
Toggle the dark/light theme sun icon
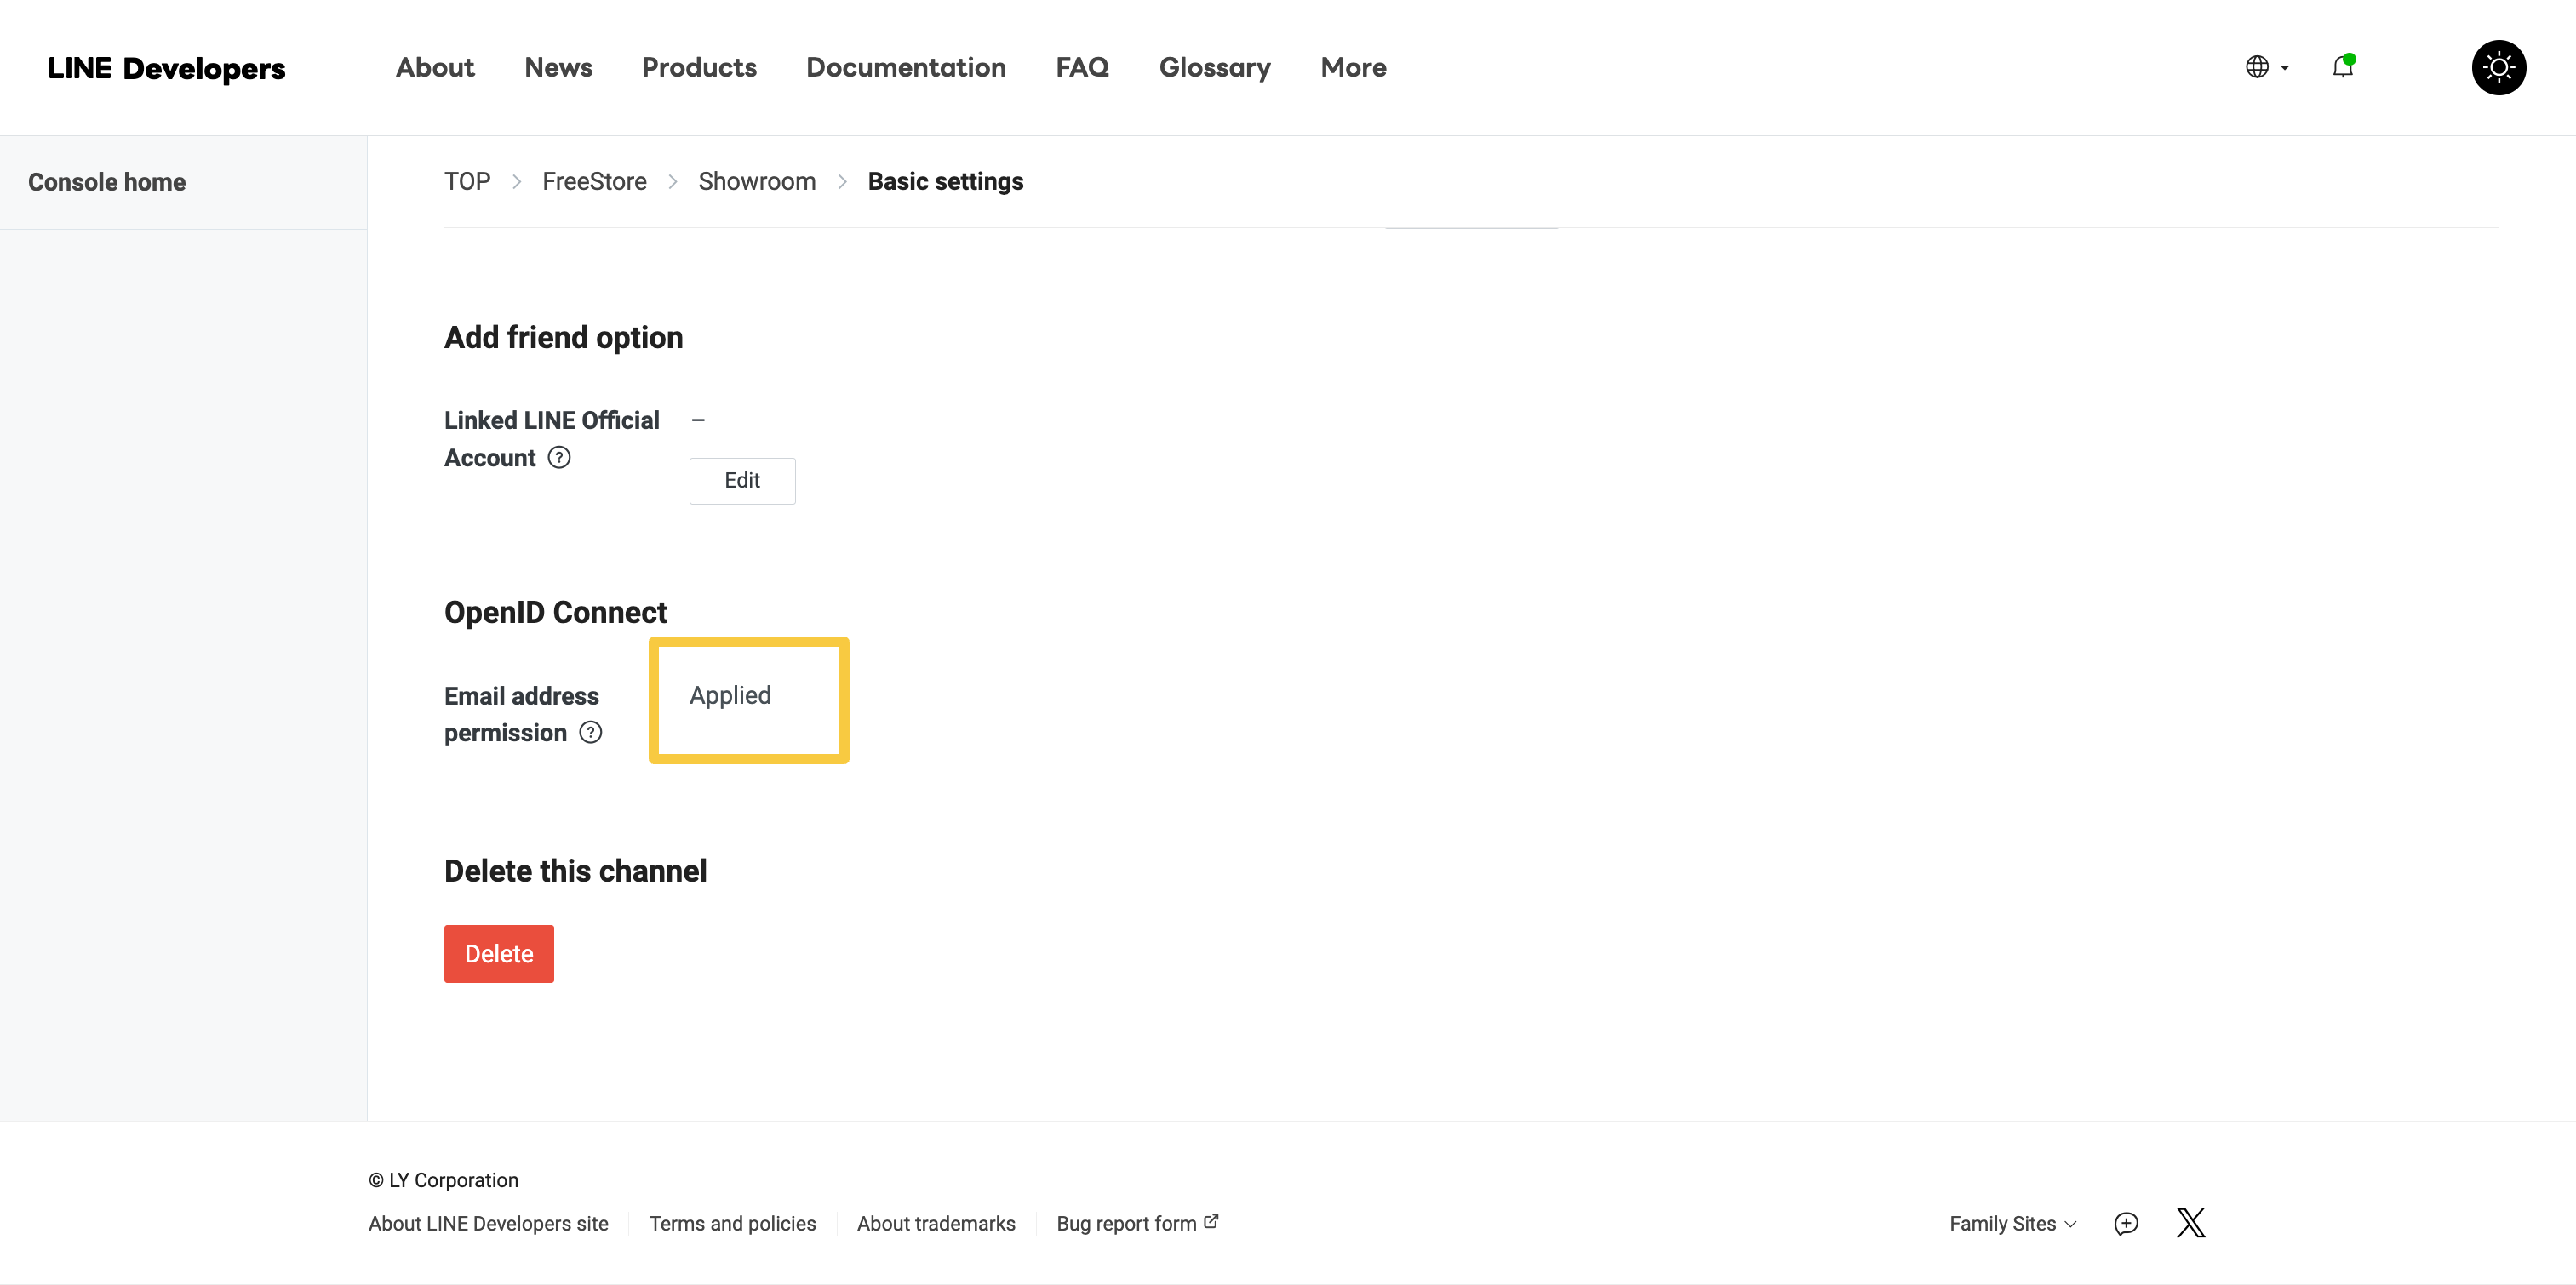click(x=2498, y=67)
